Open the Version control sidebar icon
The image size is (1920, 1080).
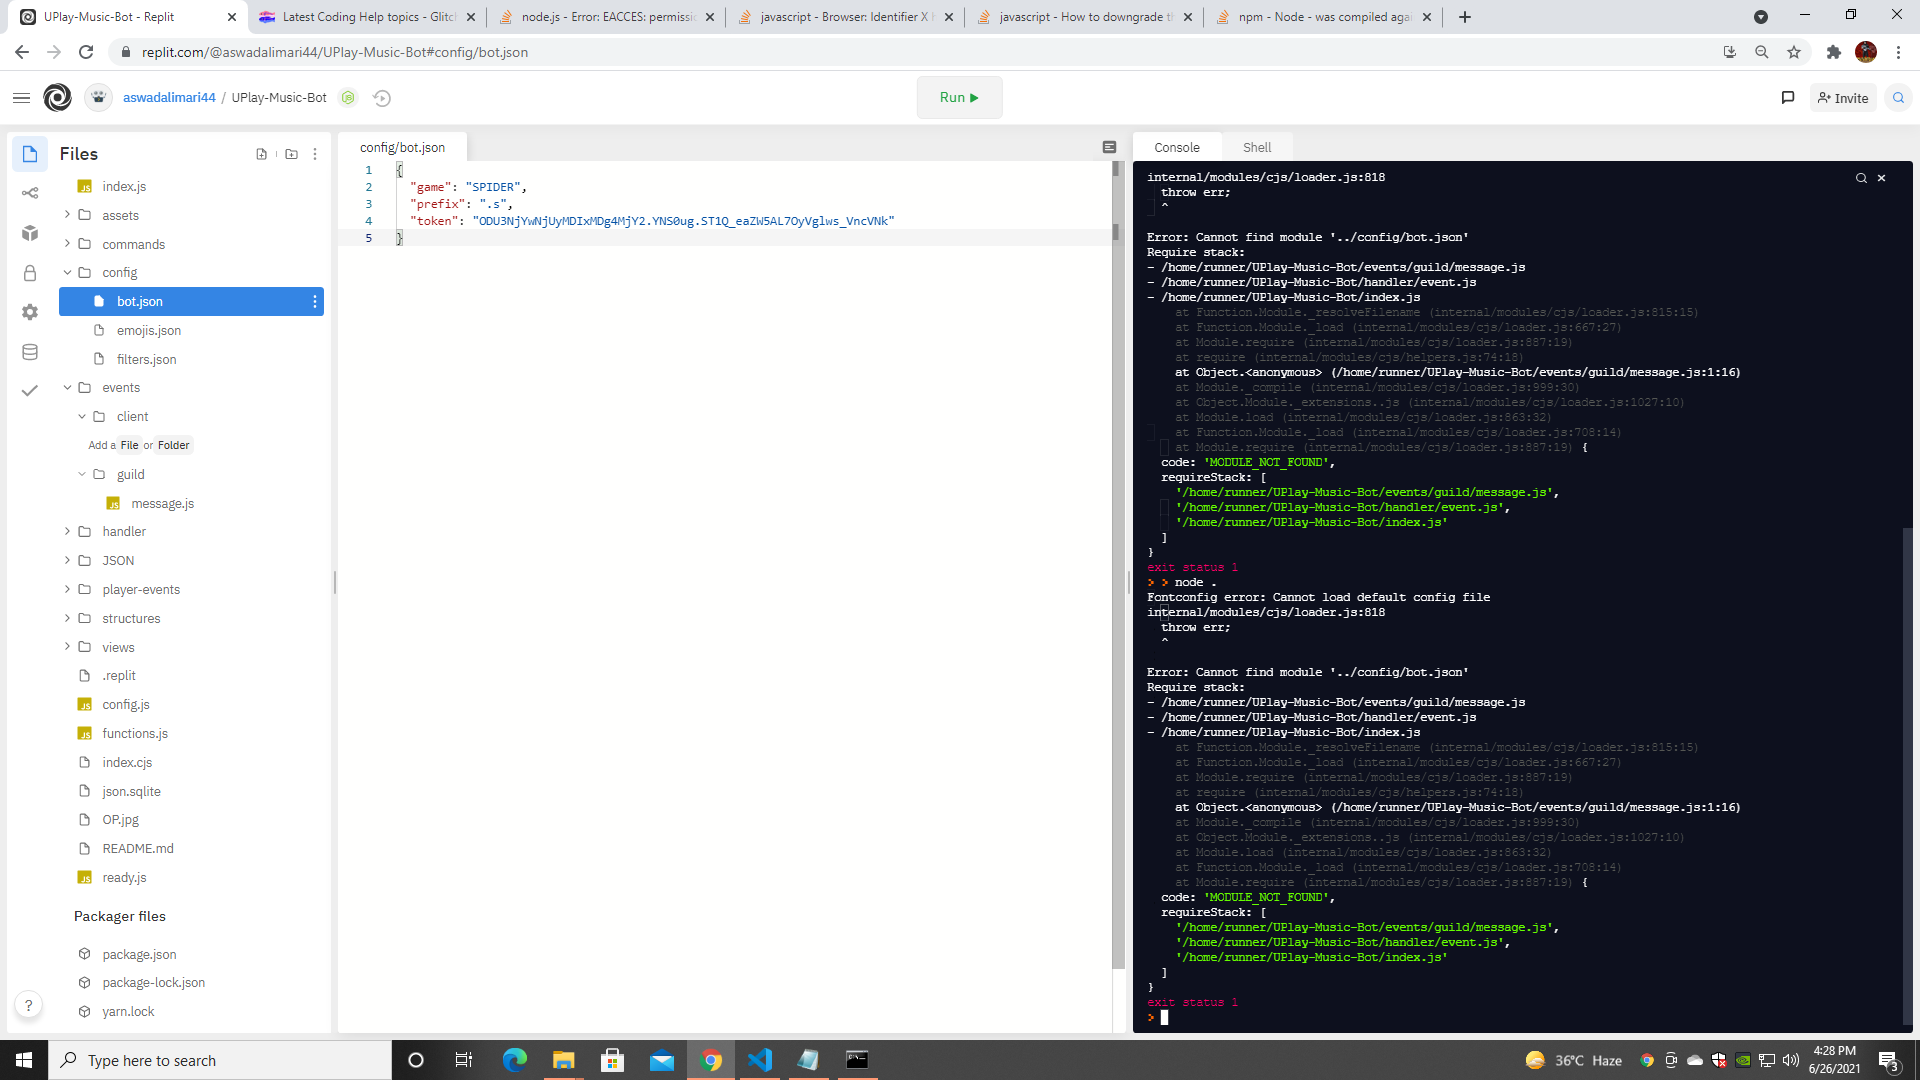click(30, 193)
